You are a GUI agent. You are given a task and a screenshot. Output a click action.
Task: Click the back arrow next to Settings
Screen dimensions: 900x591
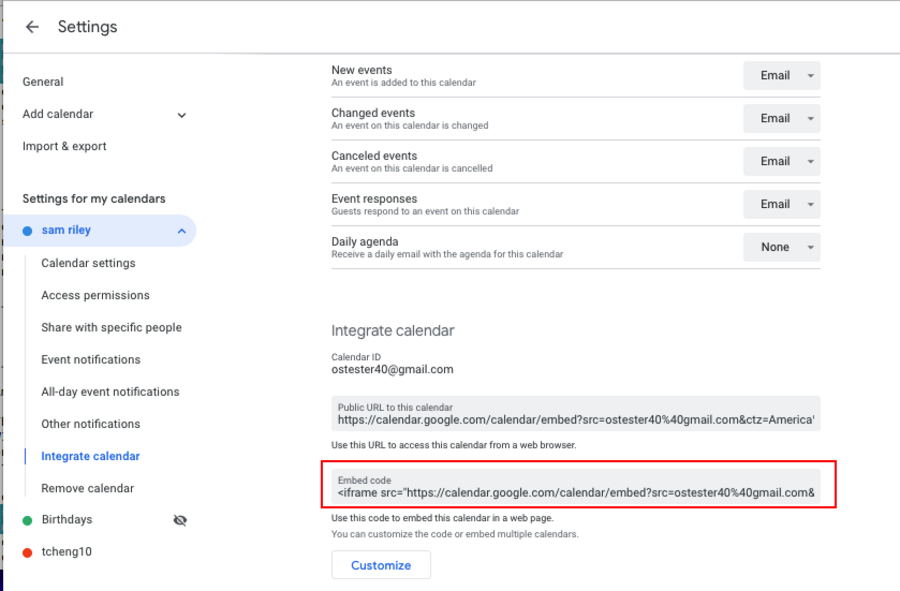[x=32, y=27]
